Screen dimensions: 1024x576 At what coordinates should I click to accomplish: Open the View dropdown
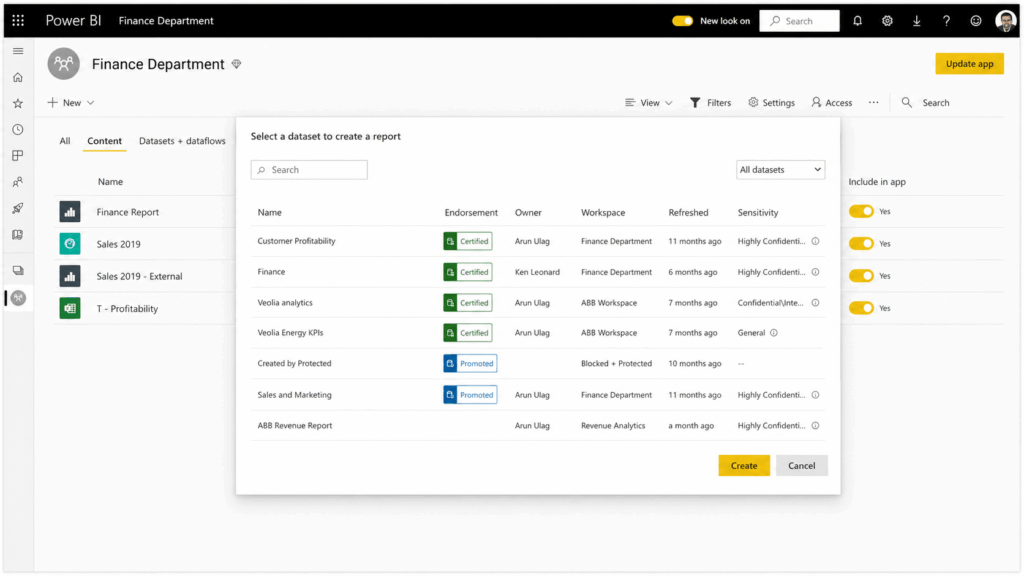click(x=648, y=103)
